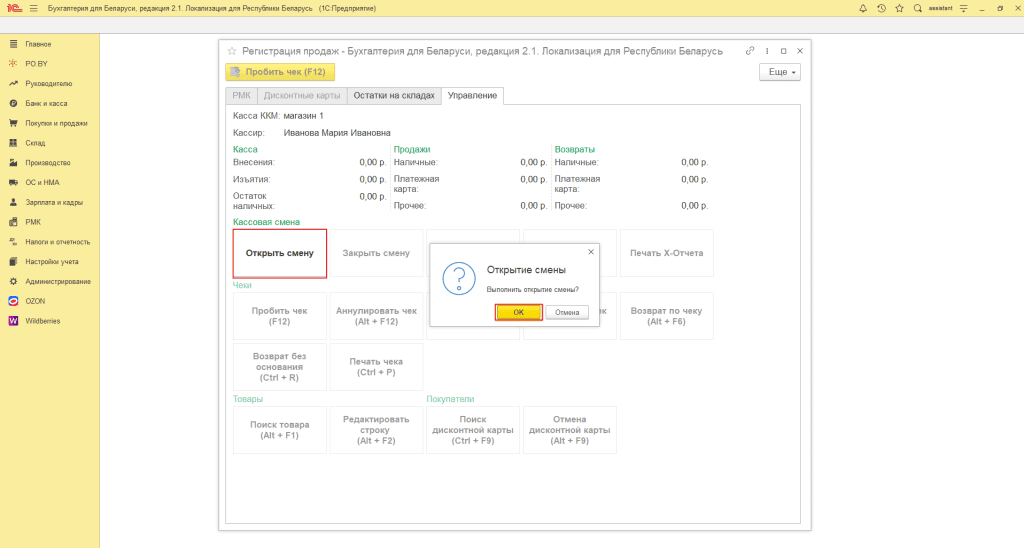Click the Закрыть смену button
The image size is (1024, 548).
tap(376, 253)
